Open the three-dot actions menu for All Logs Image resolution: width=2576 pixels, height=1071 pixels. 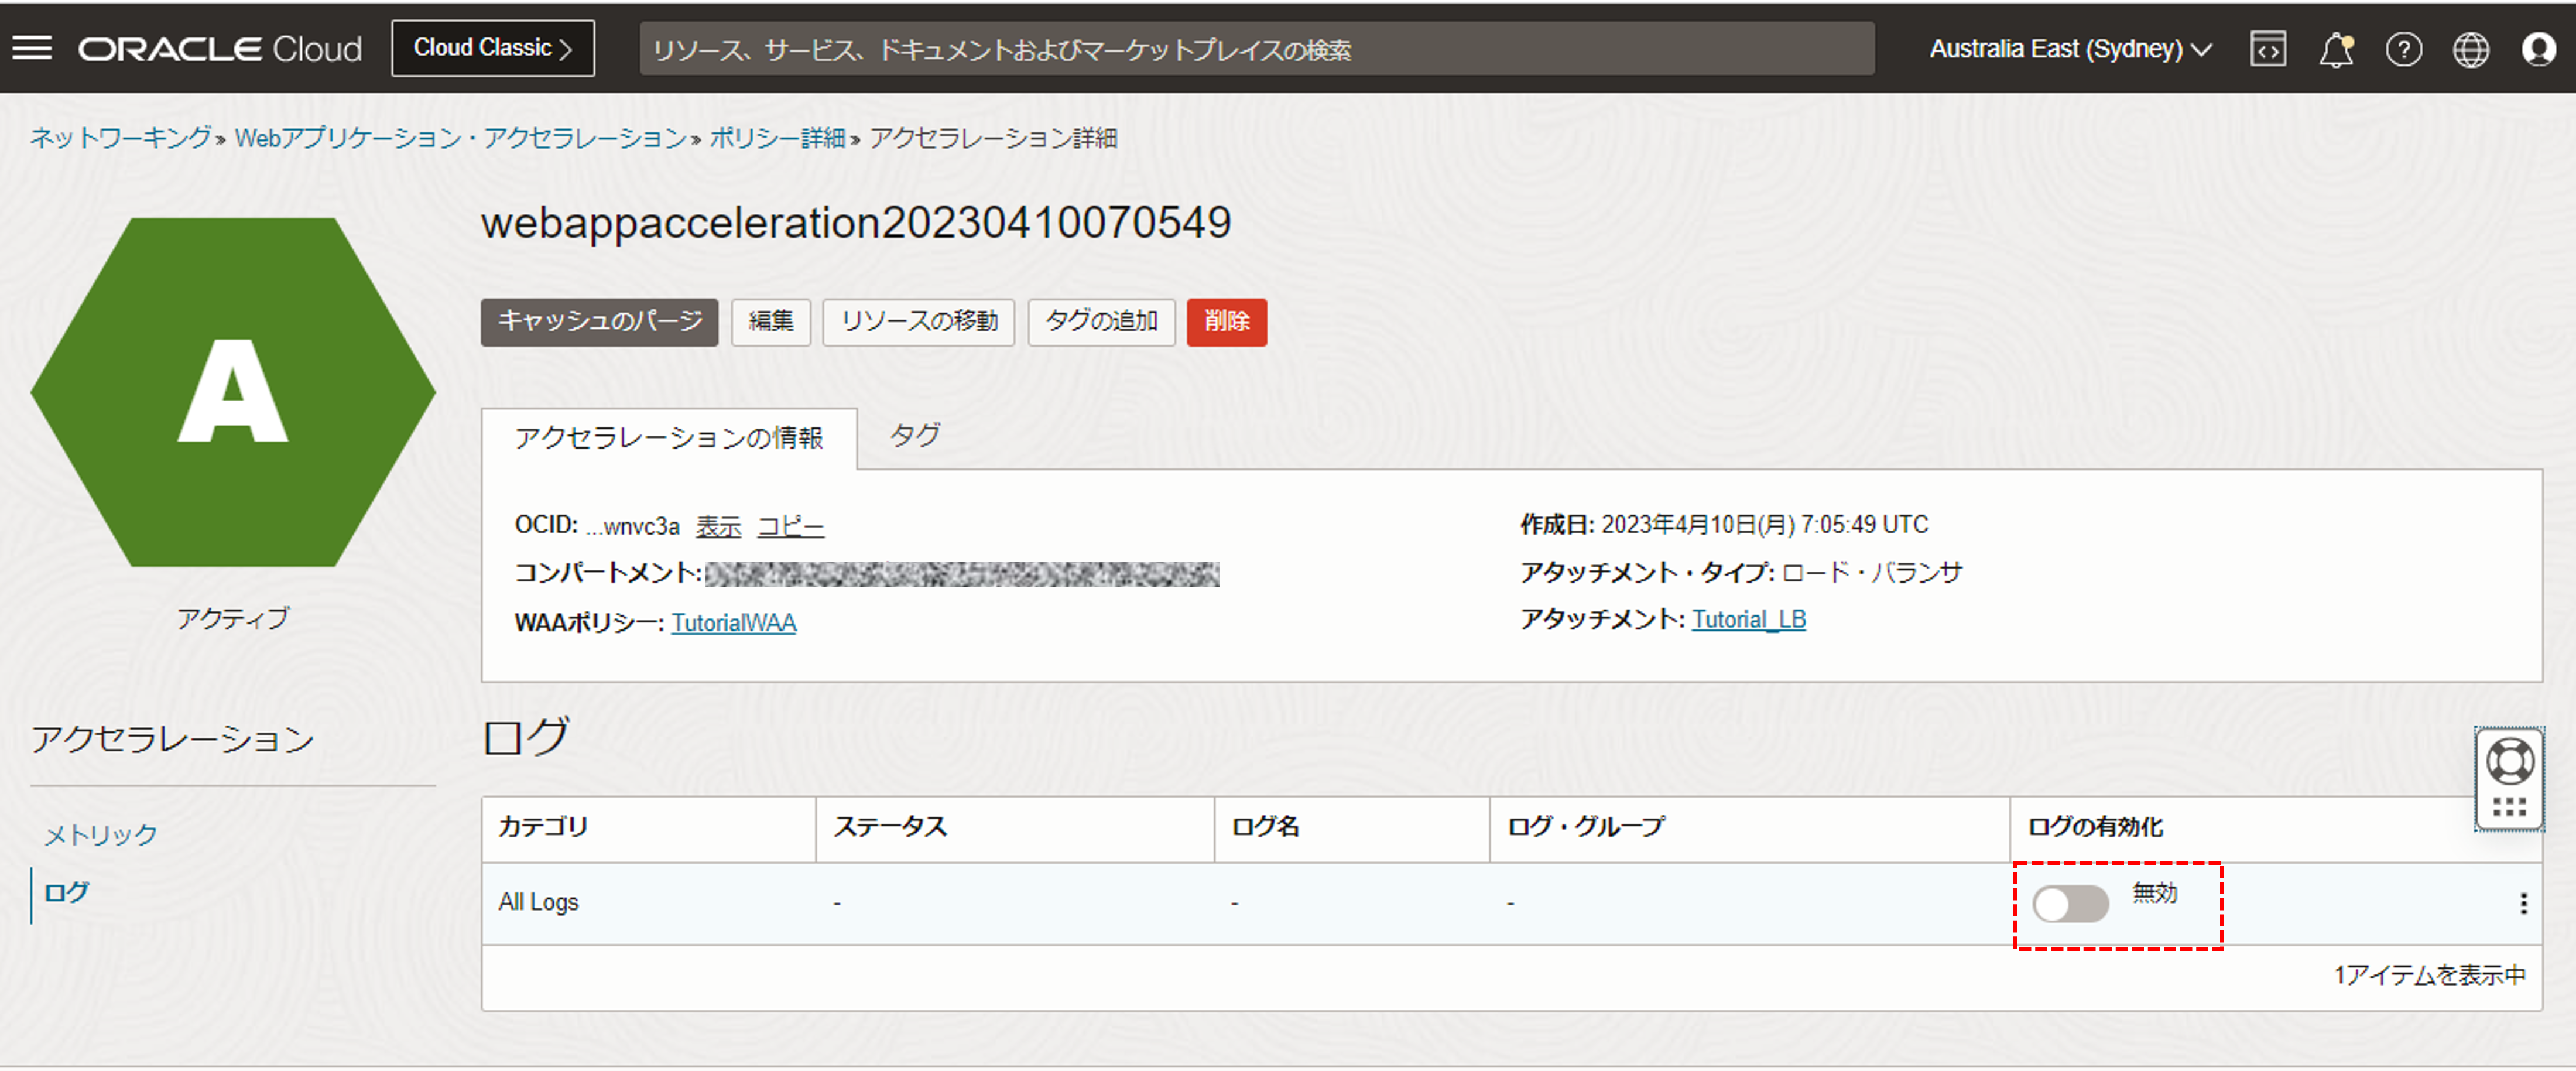2523,903
